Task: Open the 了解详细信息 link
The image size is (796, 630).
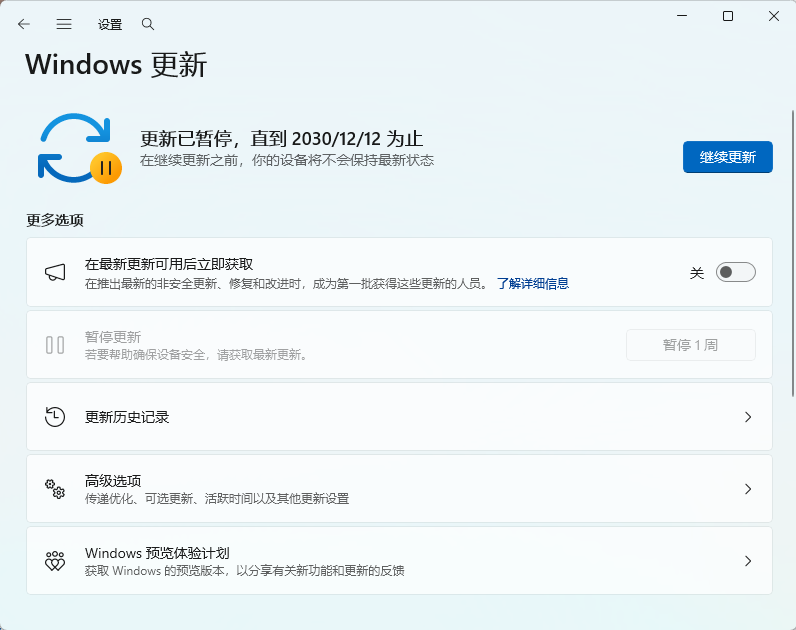Action: tap(532, 284)
